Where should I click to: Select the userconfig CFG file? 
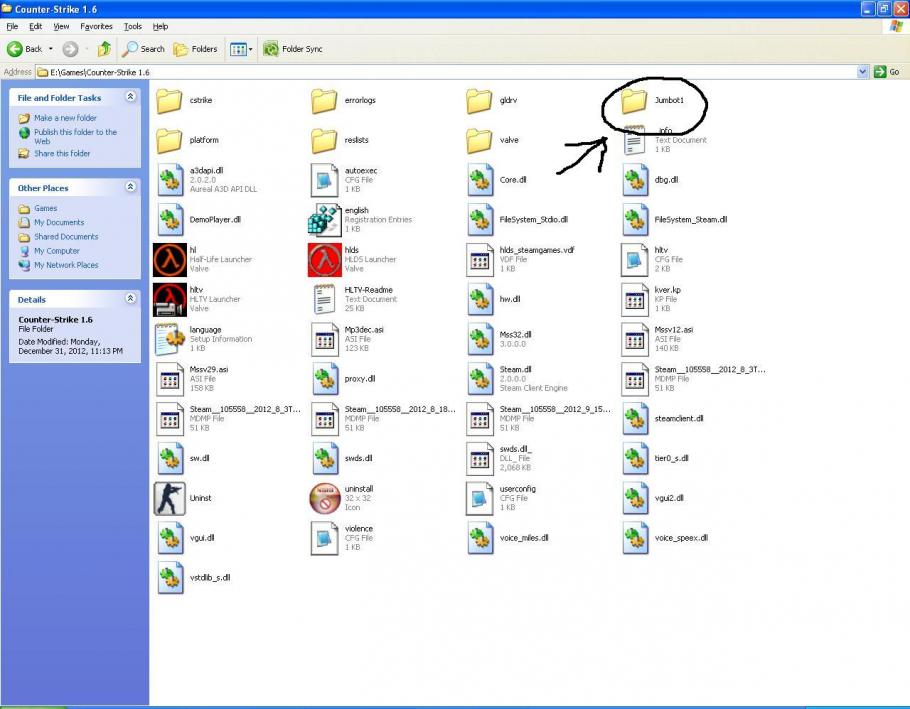(479, 498)
